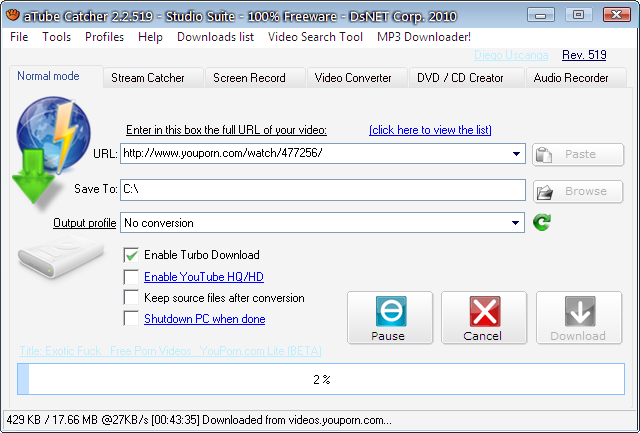Click the Pause button
The height and width of the screenshot is (433, 640).
(390, 318)
